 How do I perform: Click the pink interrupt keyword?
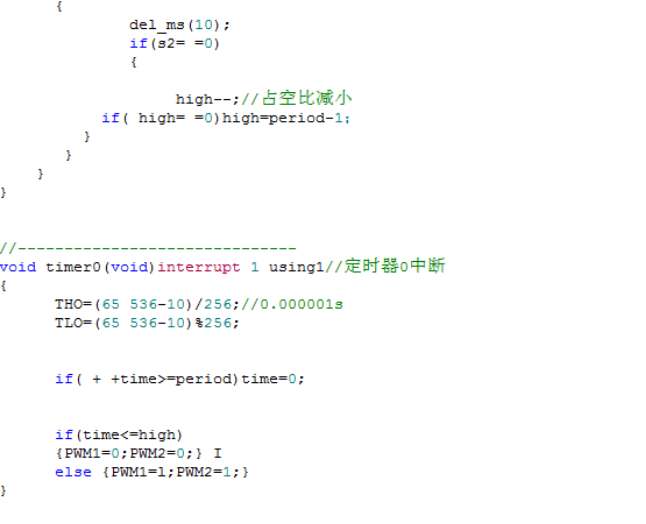pos(199,267)
